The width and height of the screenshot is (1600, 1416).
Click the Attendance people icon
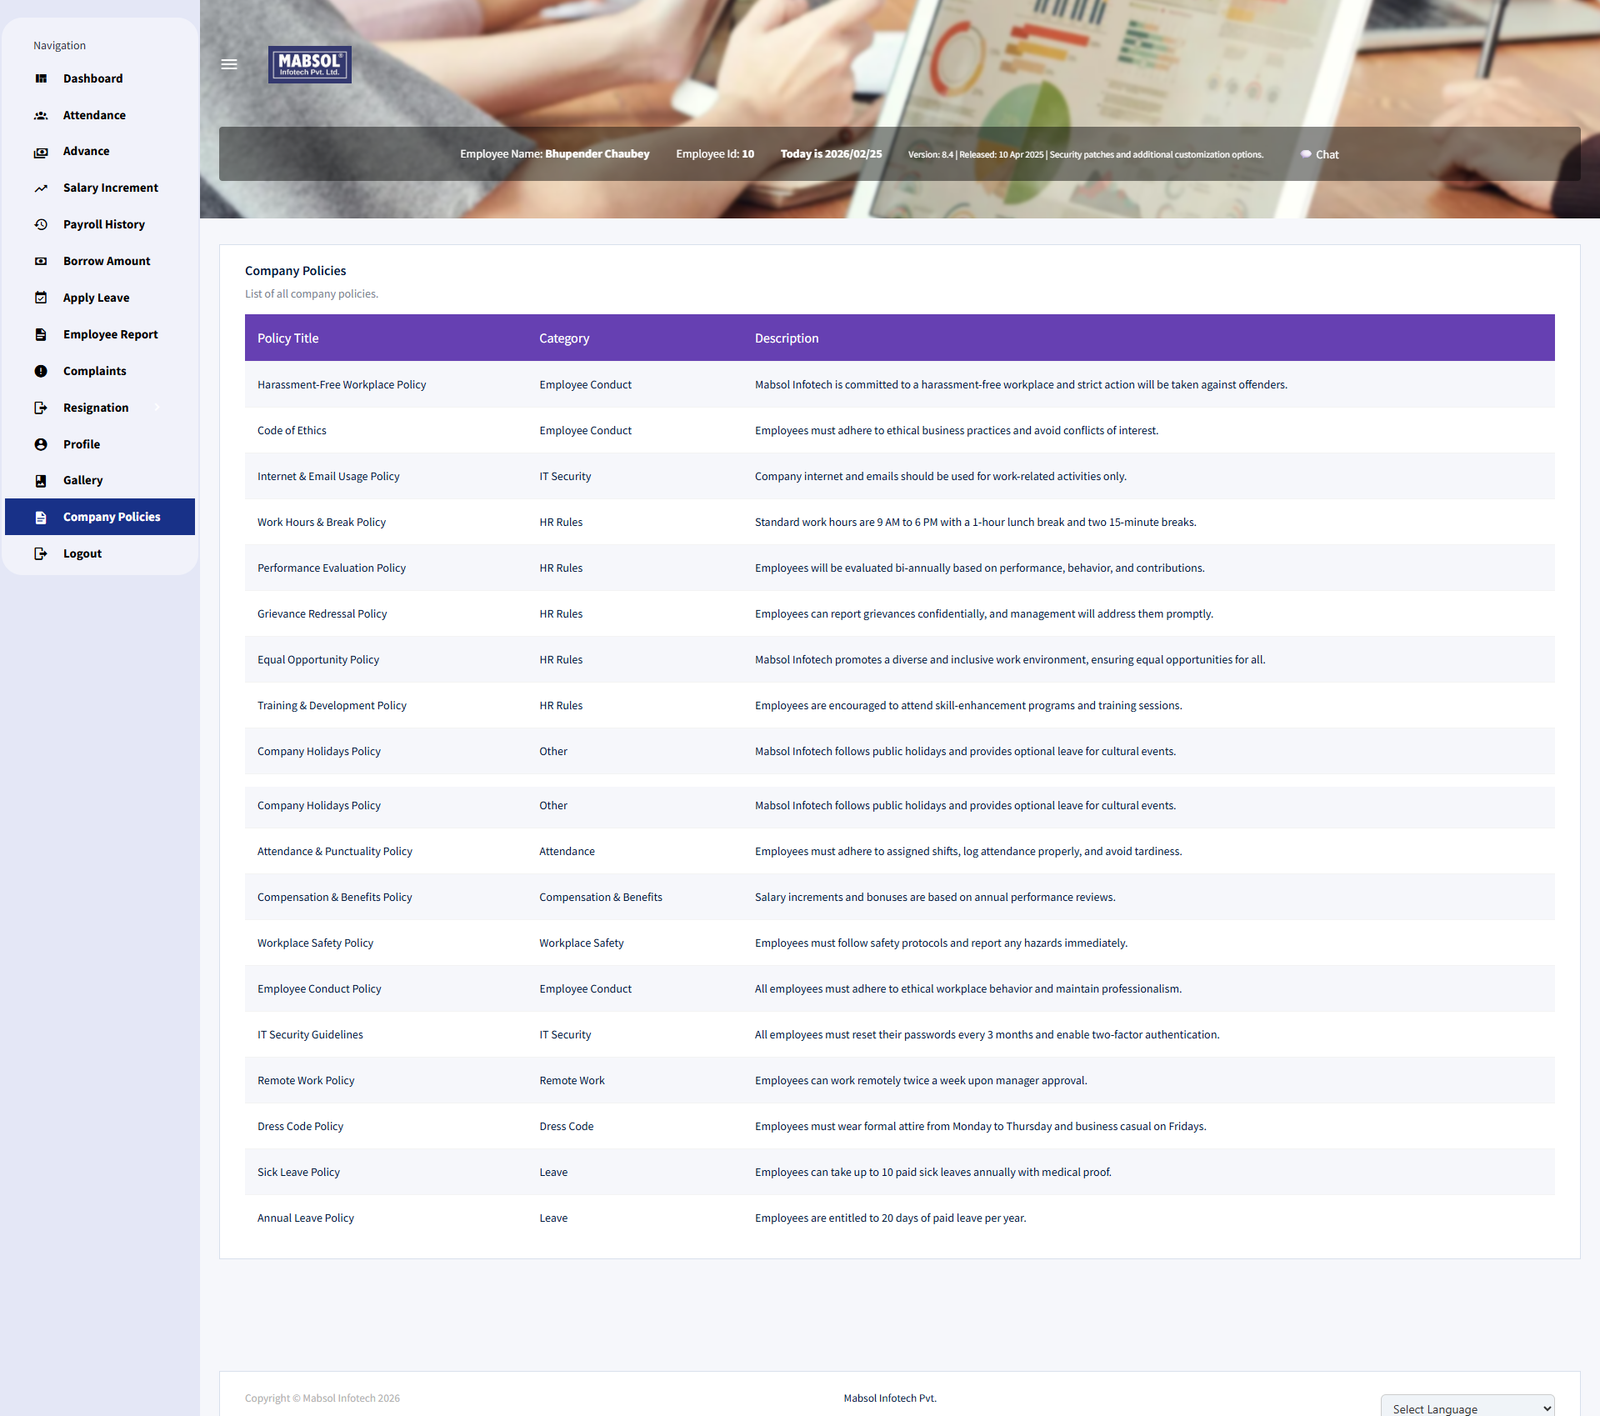(41, 116)
